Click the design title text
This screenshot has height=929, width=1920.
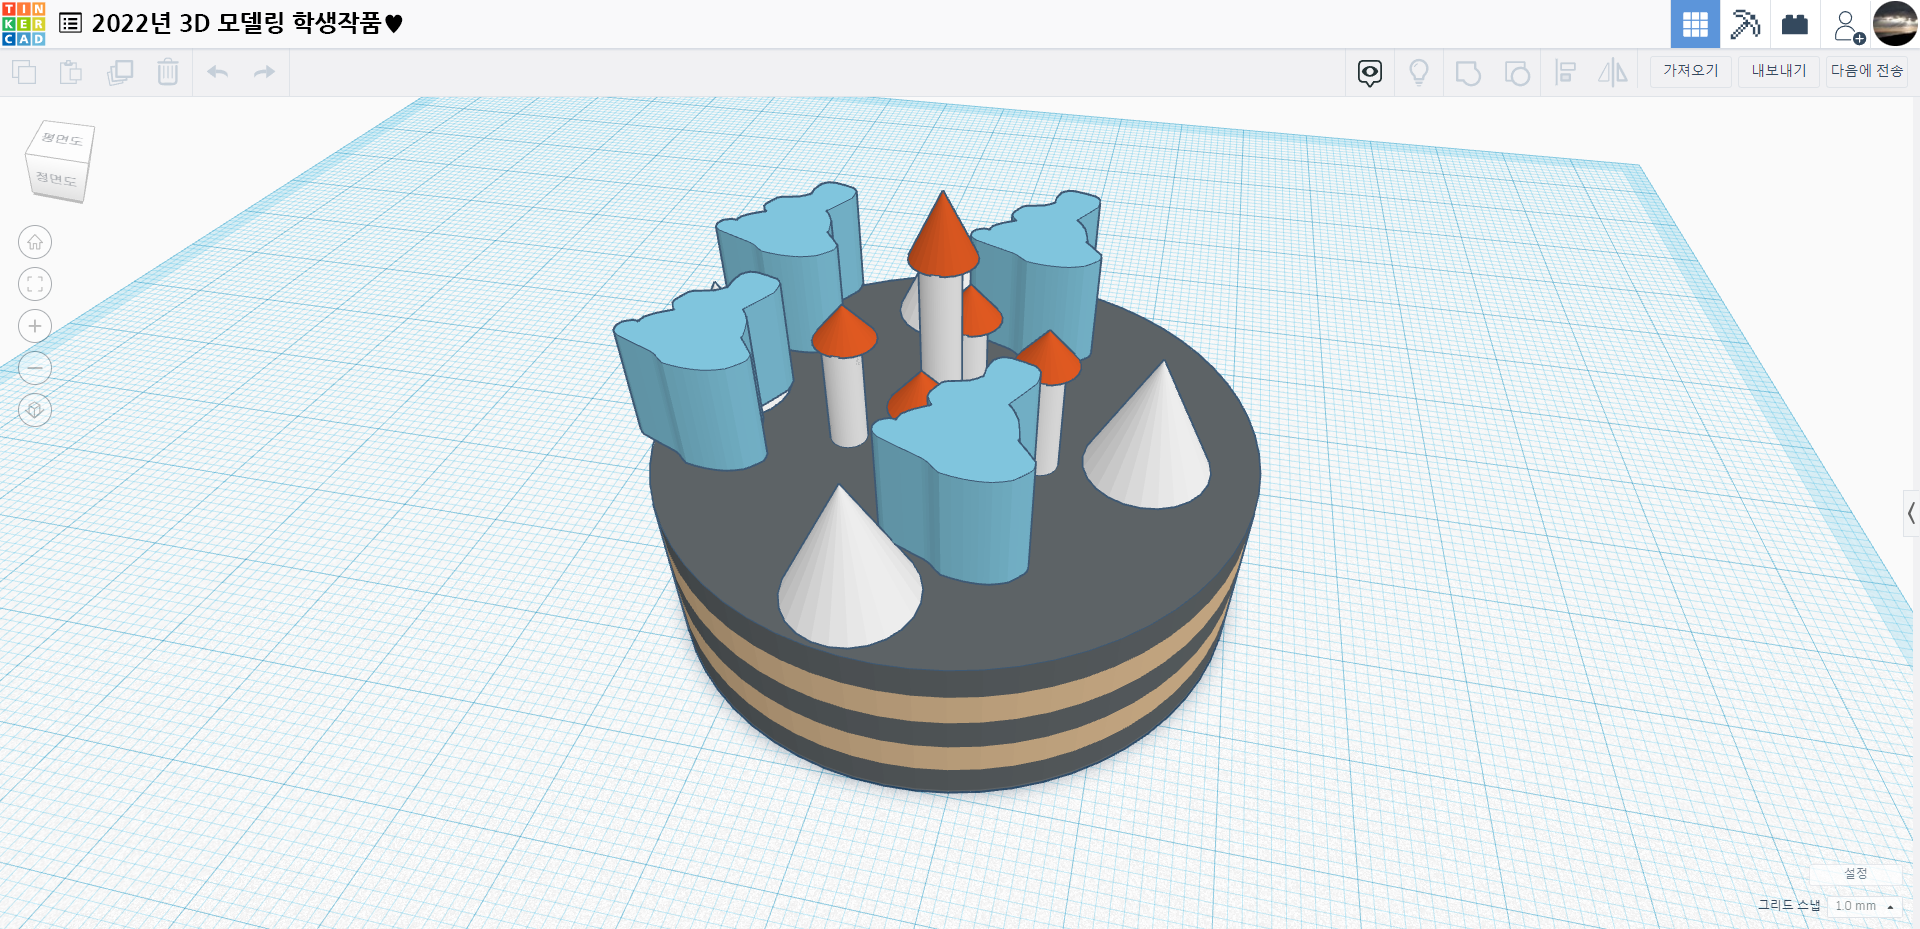coord(247,23)
